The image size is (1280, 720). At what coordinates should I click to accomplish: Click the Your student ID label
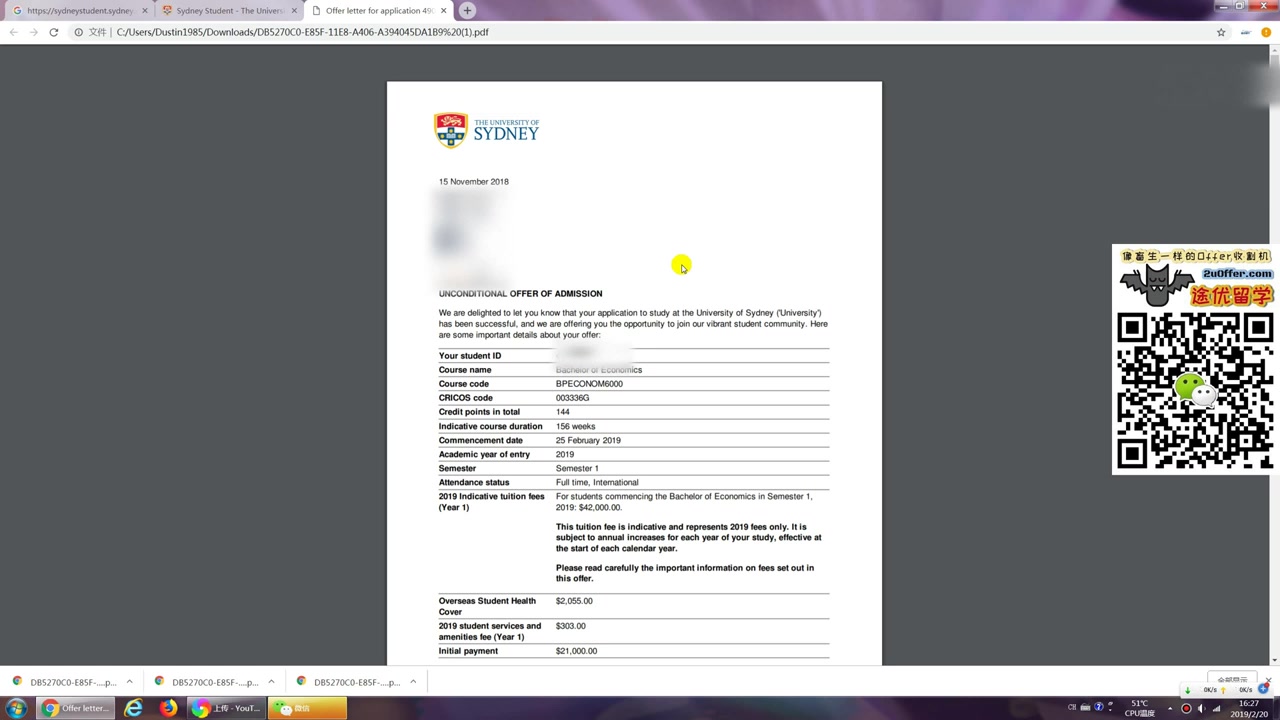[x=469, y=356]
